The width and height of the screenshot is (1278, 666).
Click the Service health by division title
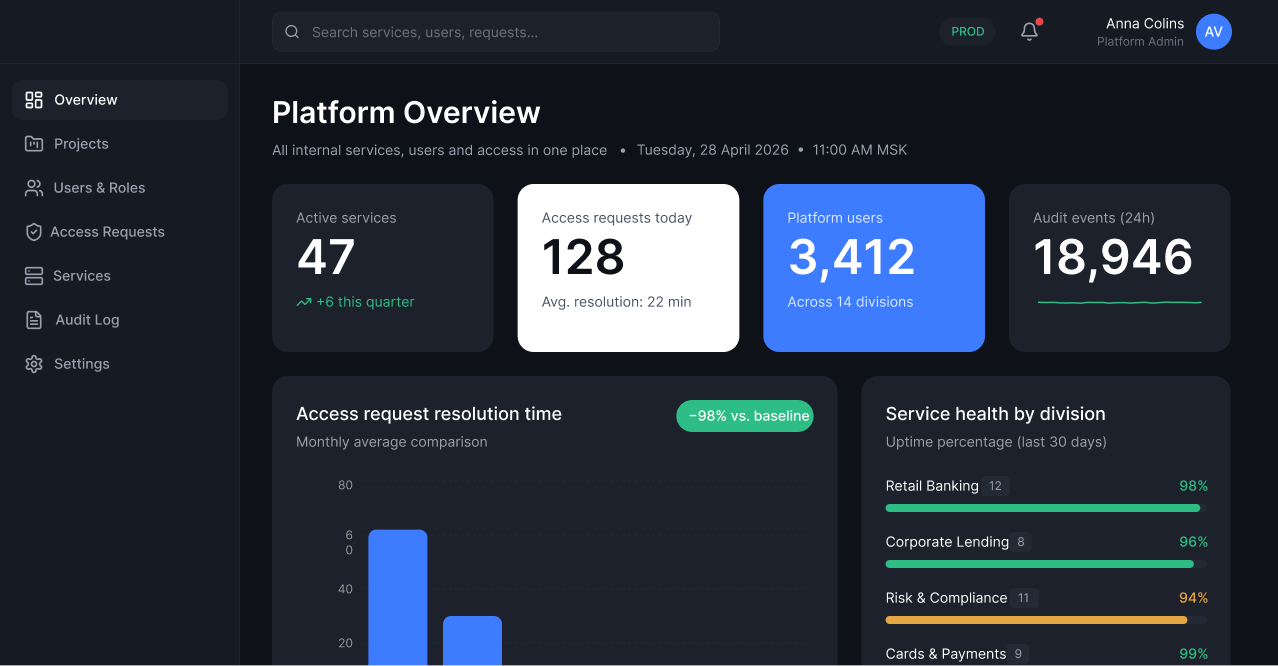(996, 414)
